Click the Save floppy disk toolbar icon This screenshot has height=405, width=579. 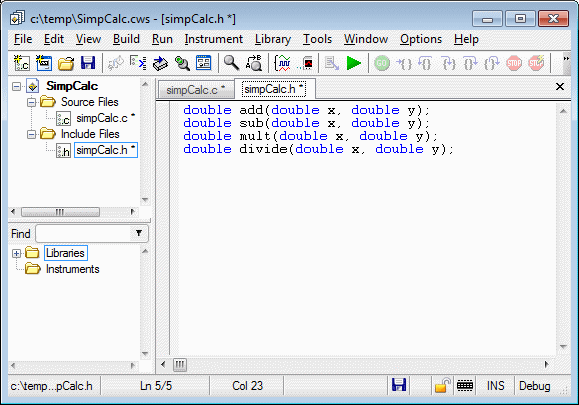tap(88, 63)
